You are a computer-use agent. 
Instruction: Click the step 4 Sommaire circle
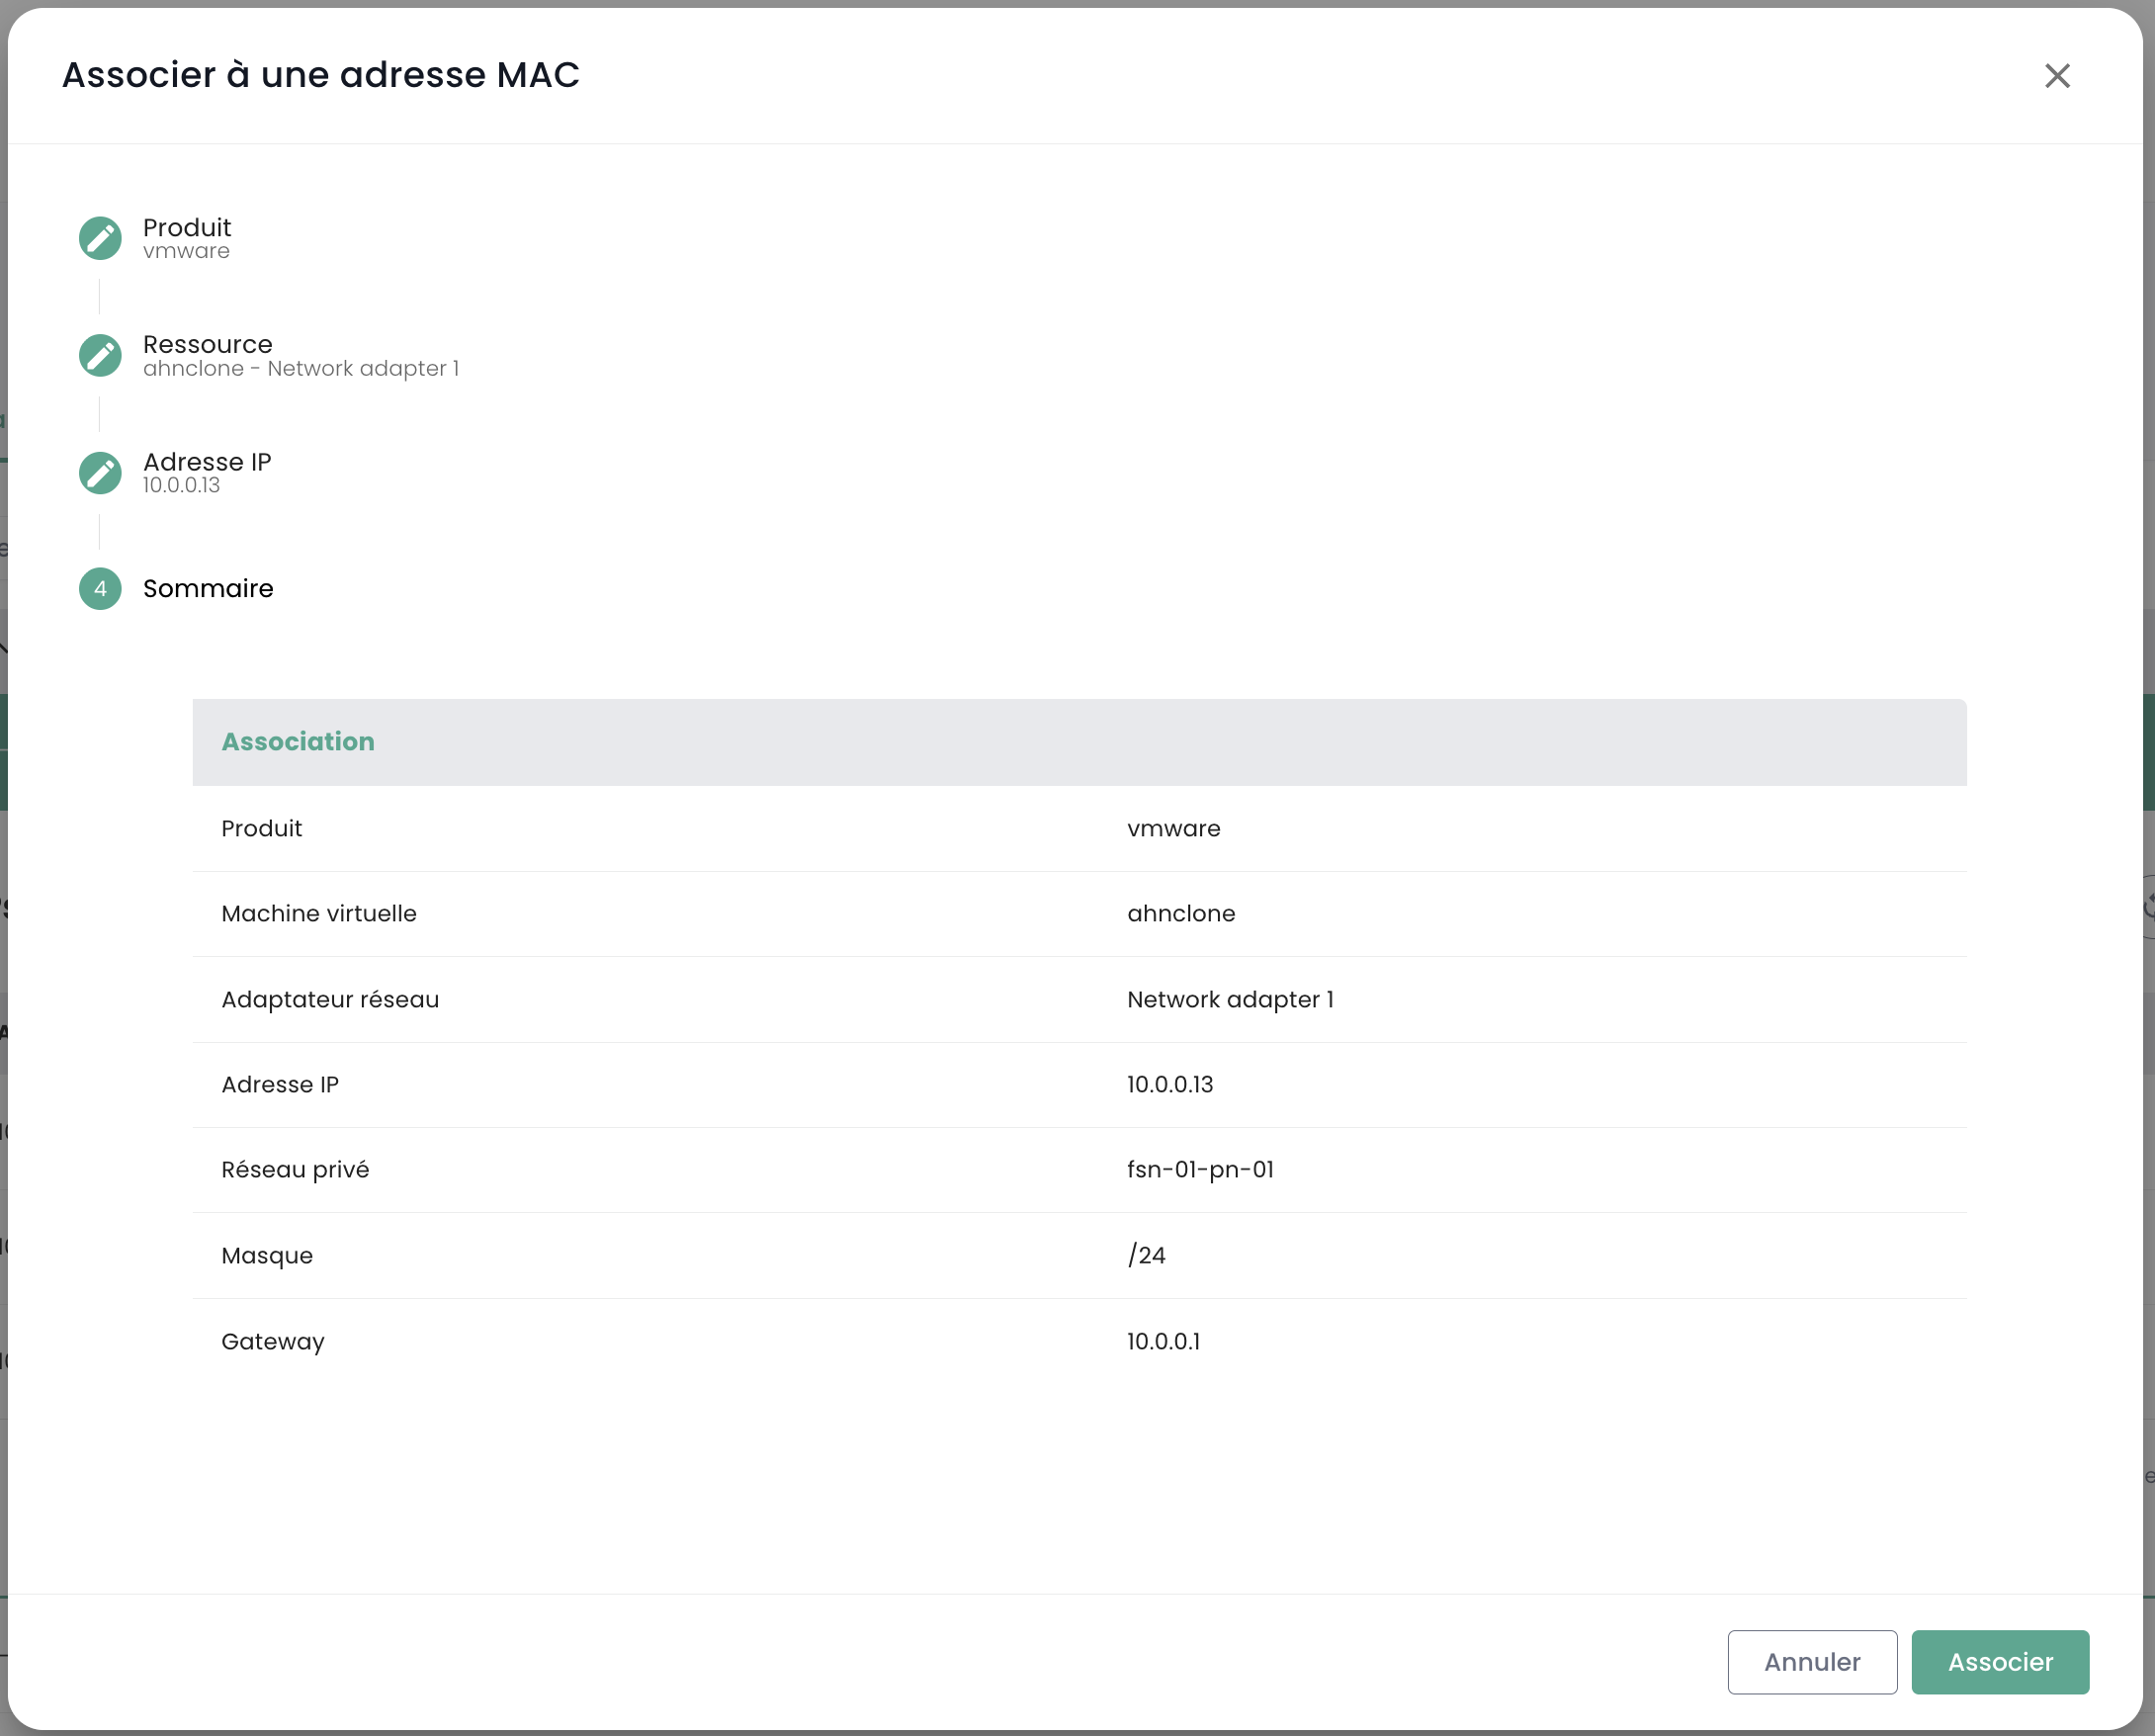click(100, 589)
